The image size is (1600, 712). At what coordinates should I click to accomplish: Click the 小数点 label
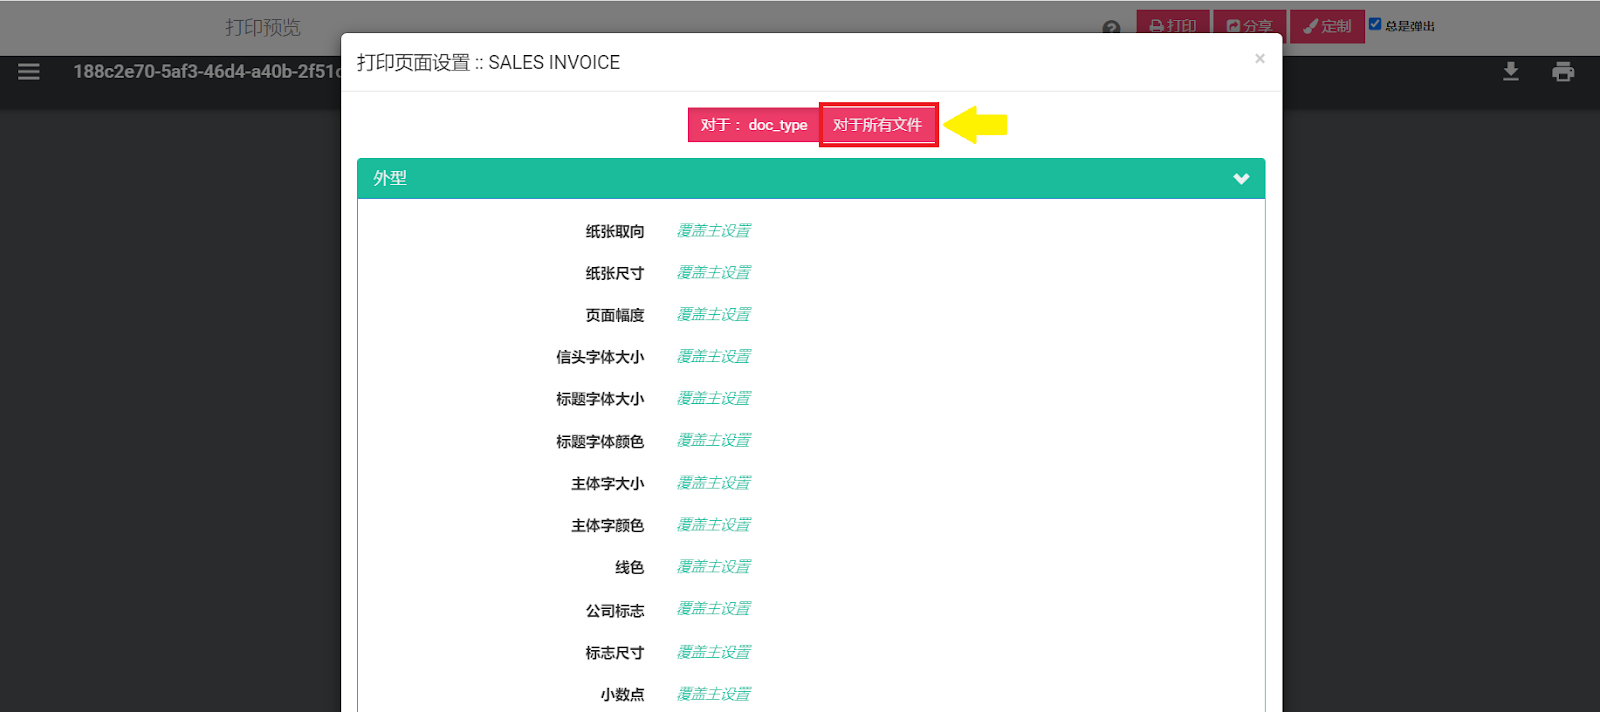coord(622,695)
